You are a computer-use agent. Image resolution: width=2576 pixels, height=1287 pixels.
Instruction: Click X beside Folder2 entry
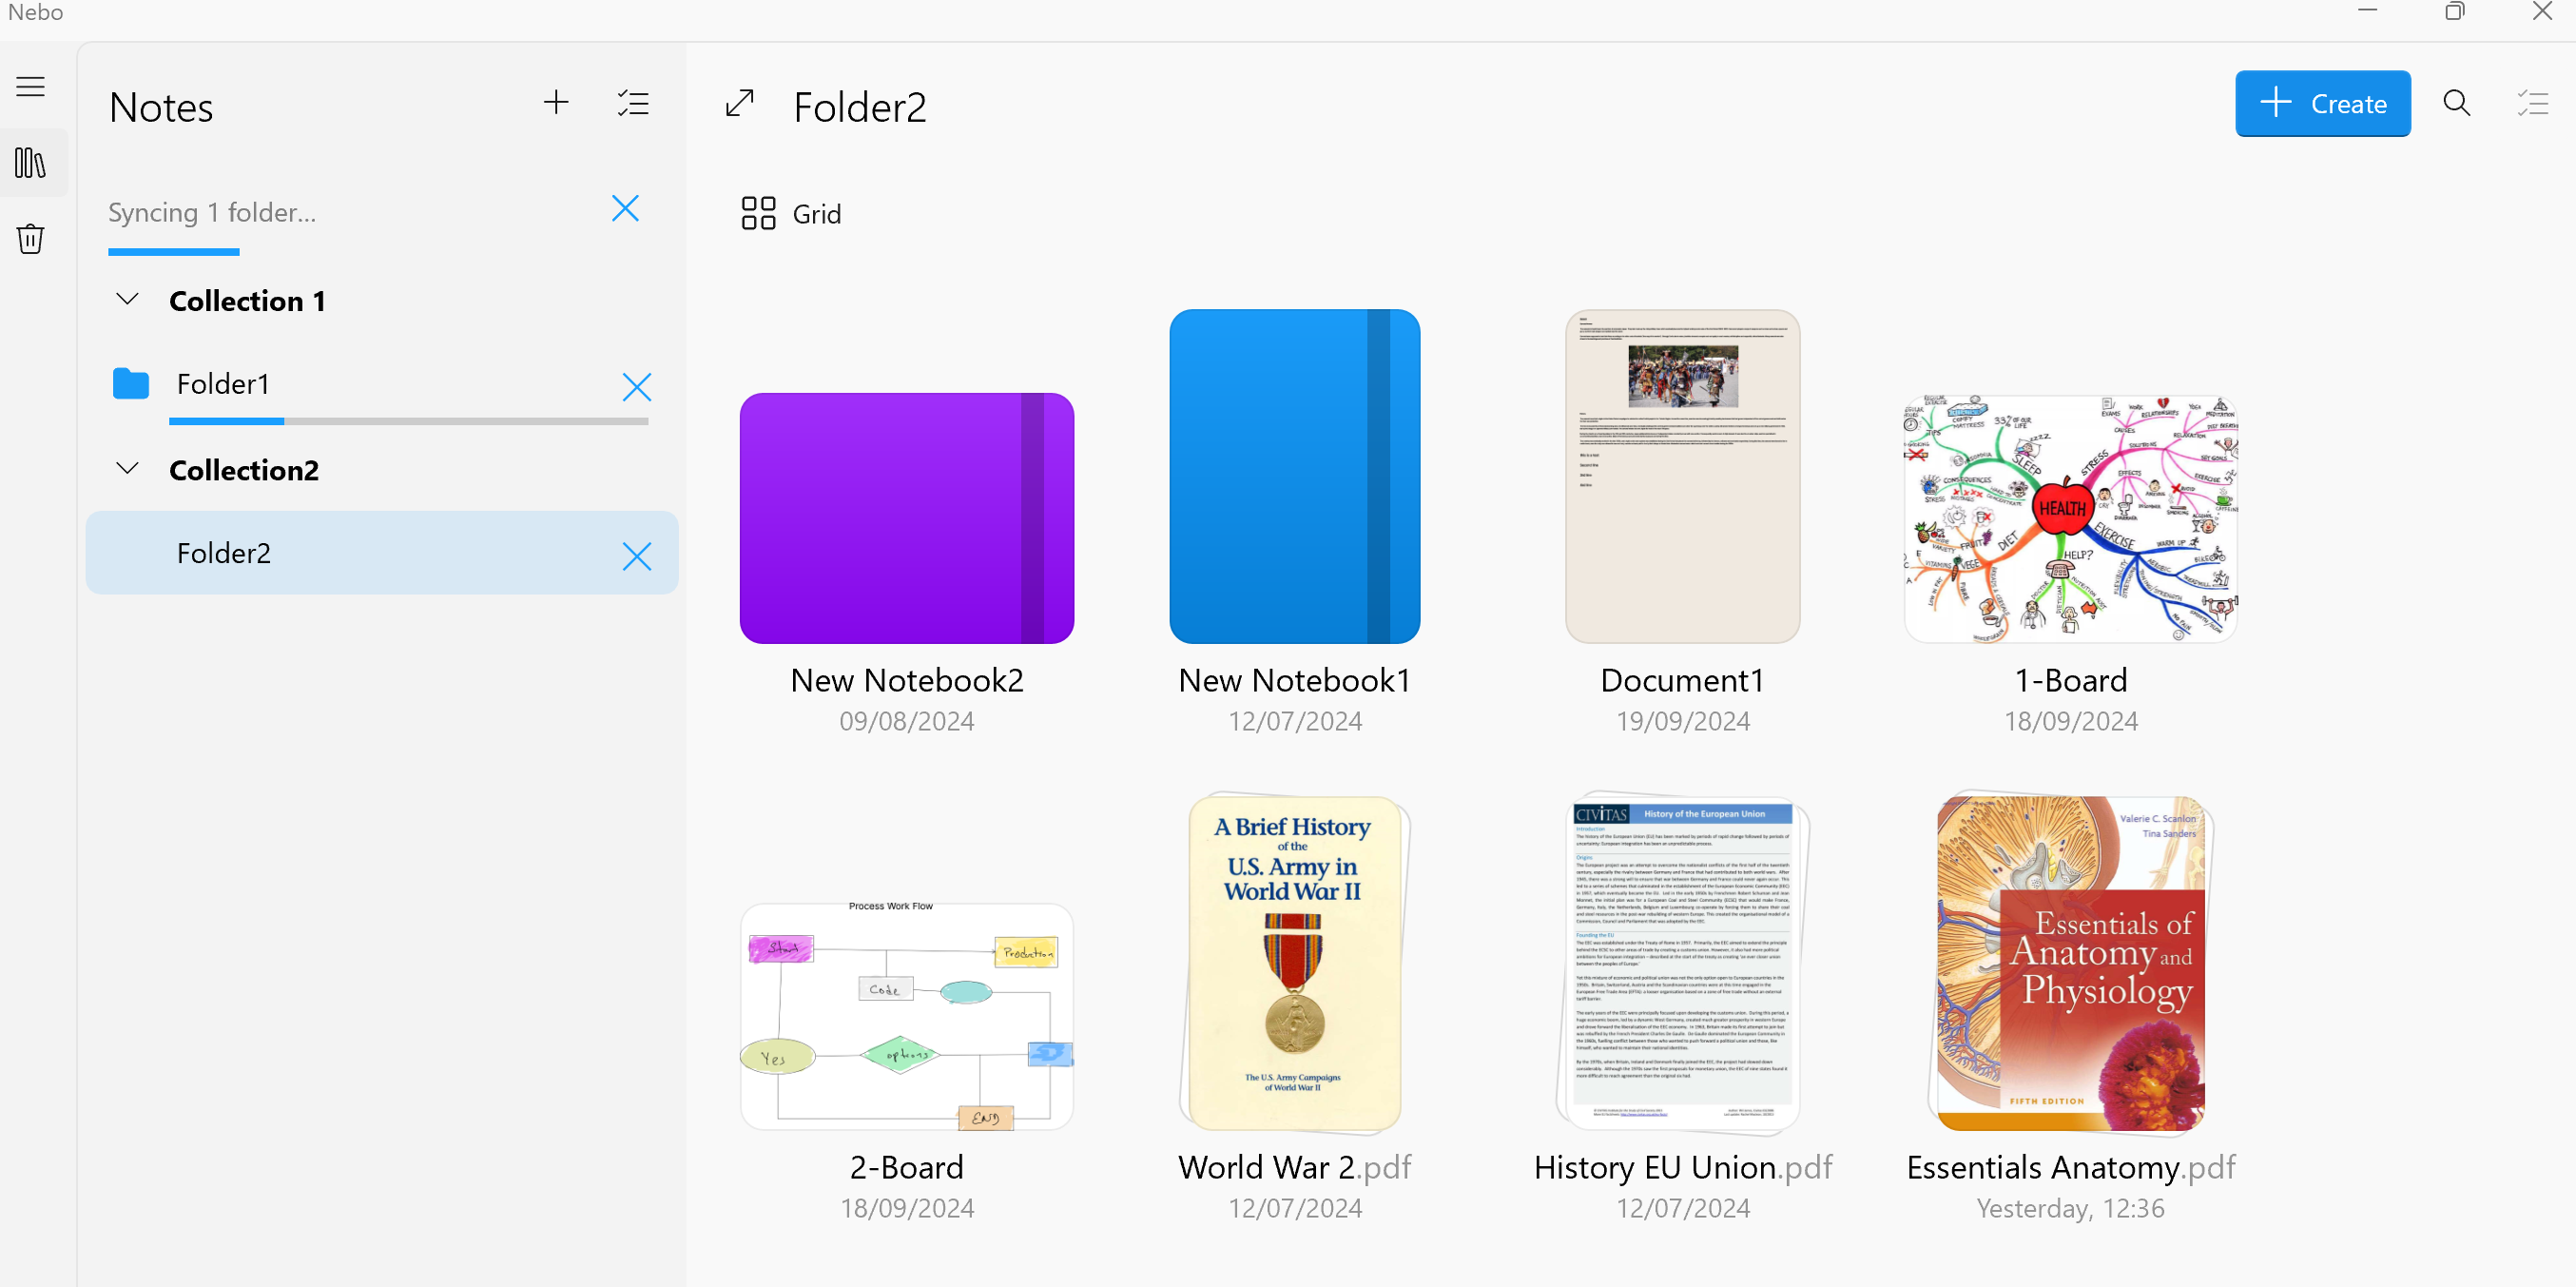pyautogui.click(x=637, y=556)
